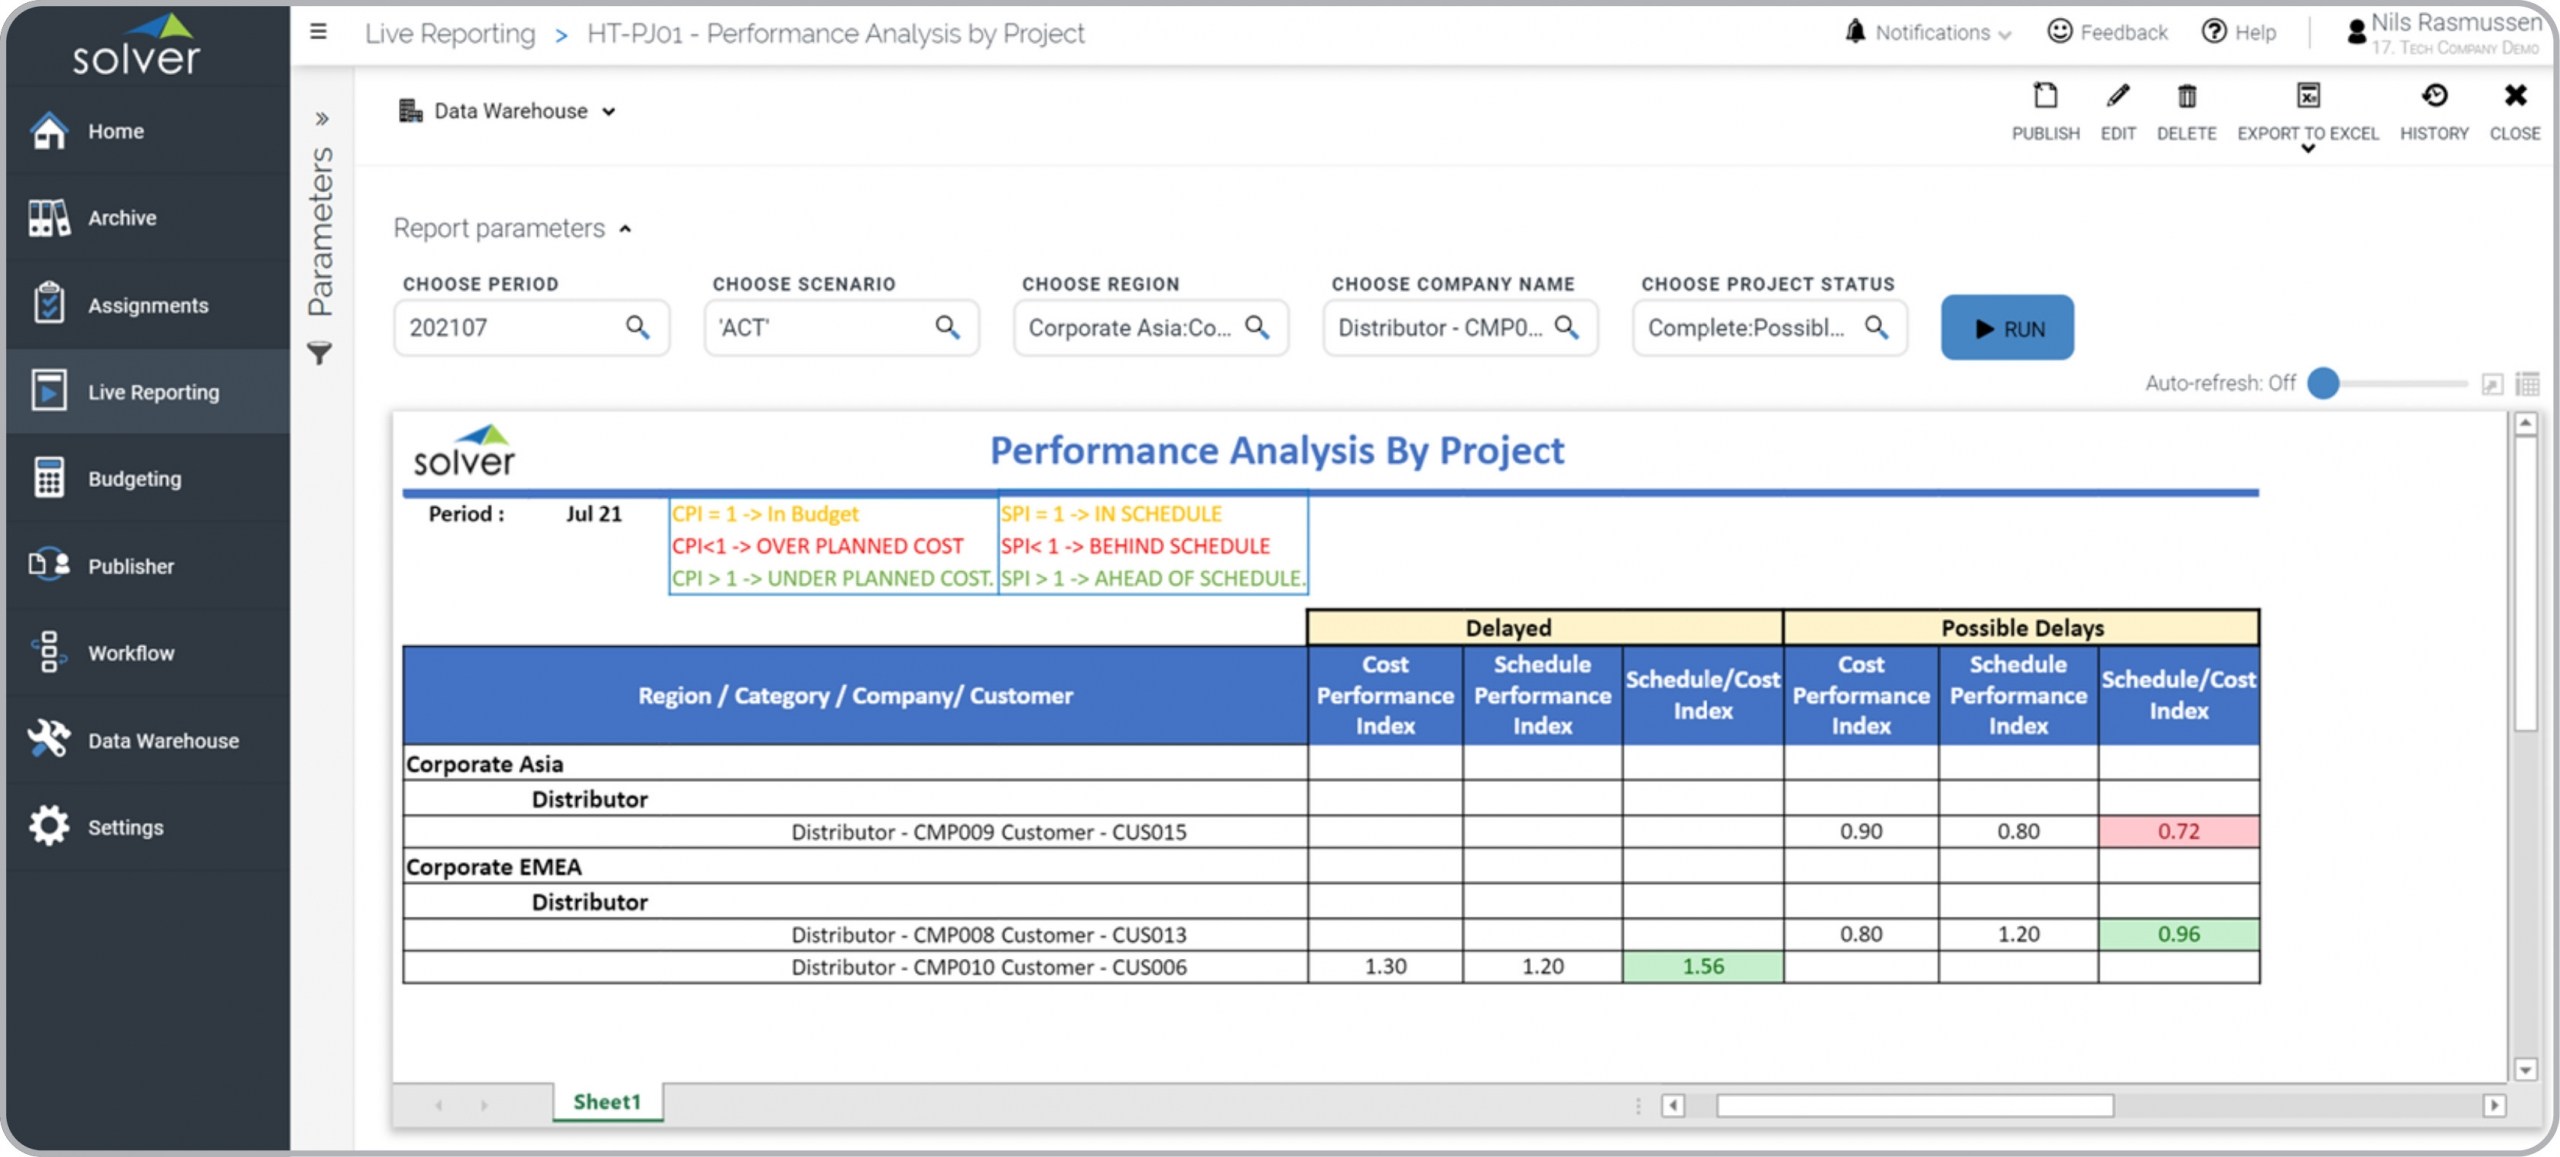Collapse the Report parameters section
The image size is (2560, 1157).
[x=625, y=229]
